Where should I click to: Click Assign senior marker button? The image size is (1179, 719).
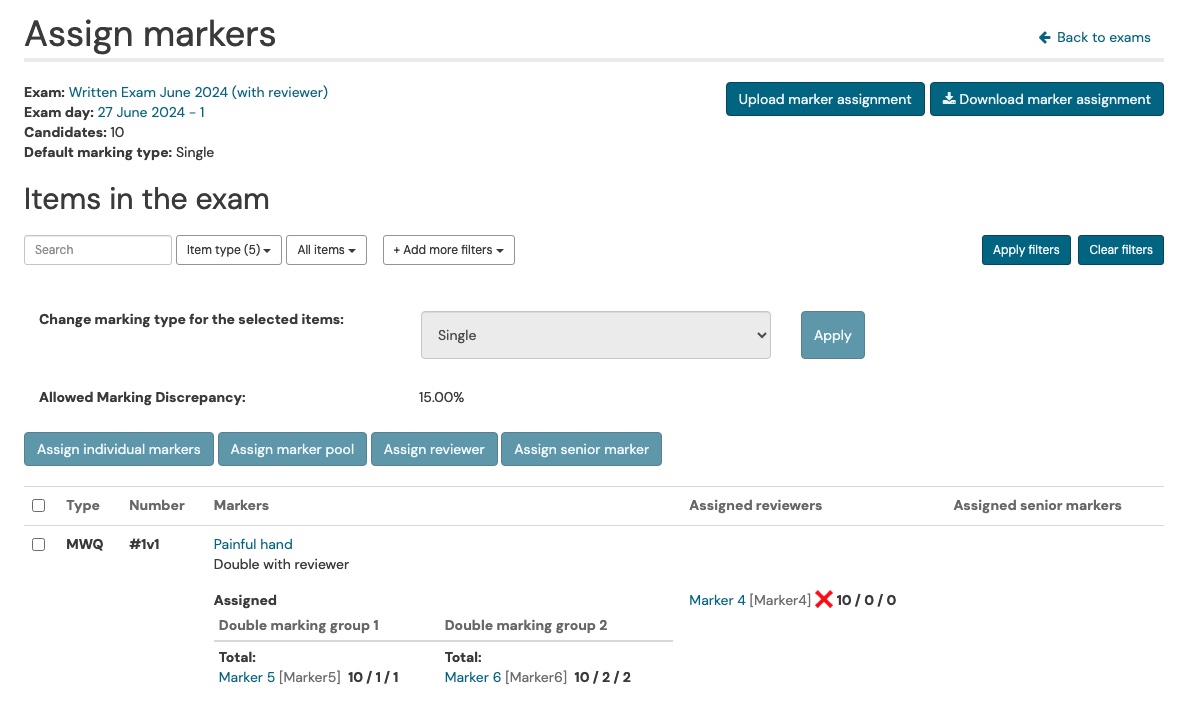point(581,449)
